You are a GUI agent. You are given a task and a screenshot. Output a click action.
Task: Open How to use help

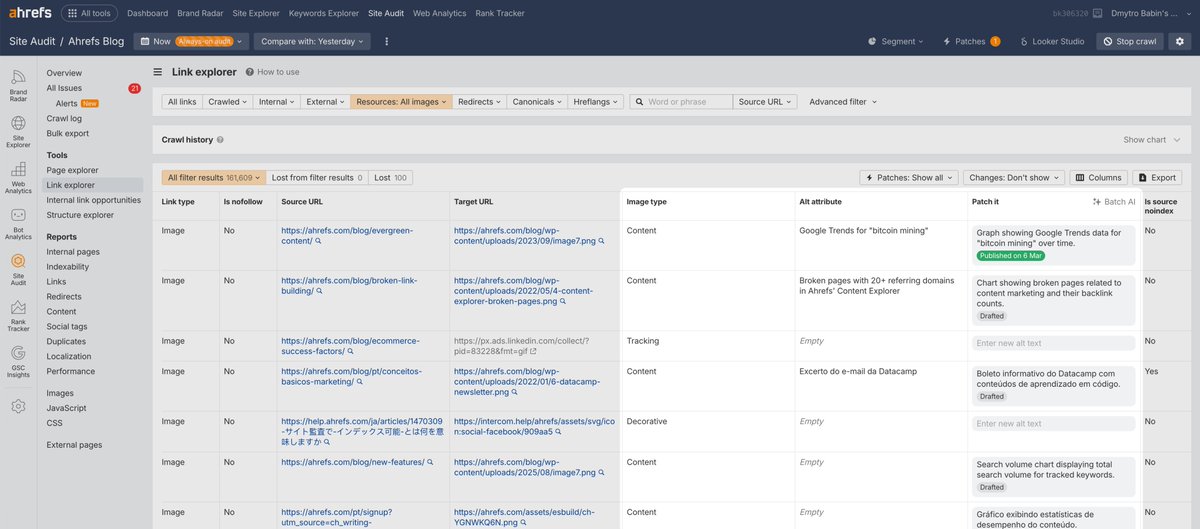tap(271, 72)
